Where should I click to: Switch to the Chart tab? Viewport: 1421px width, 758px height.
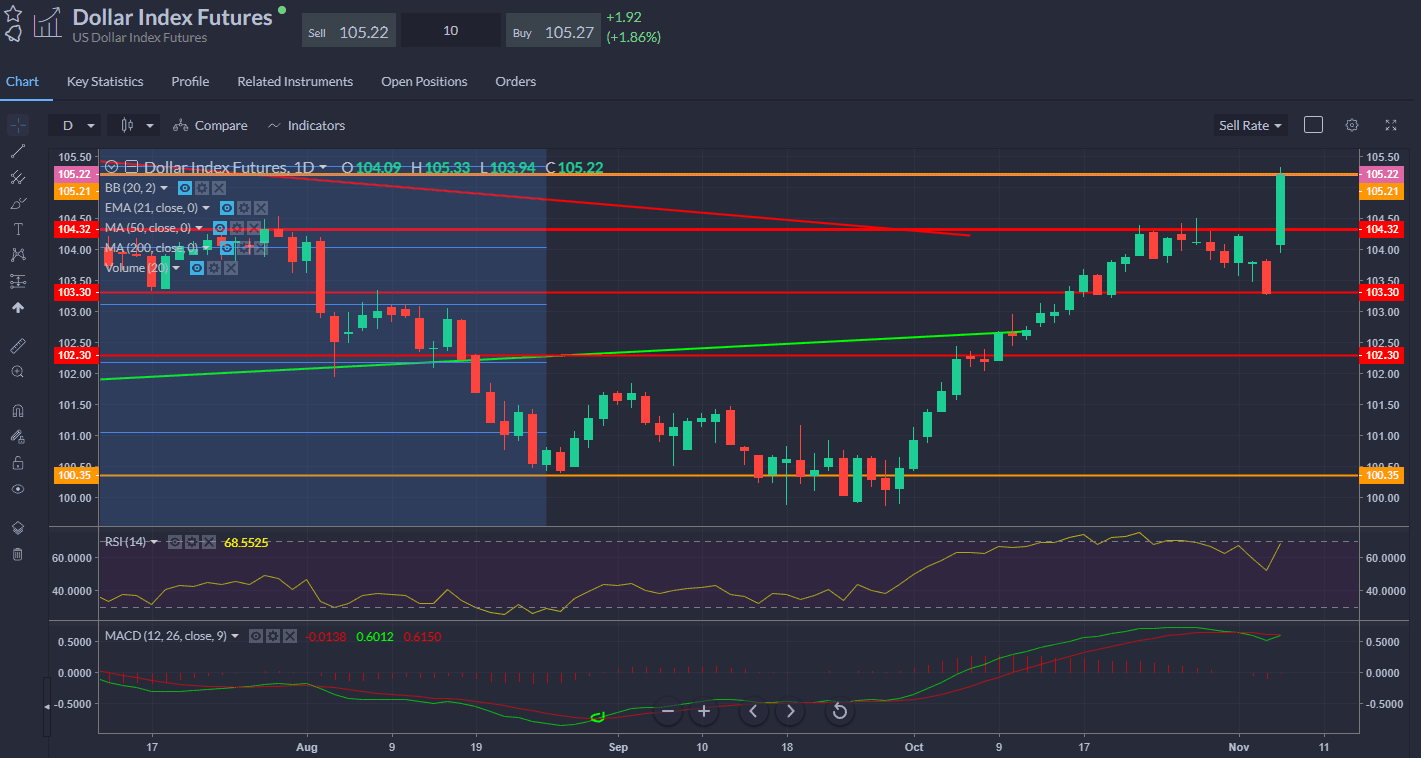pyautogui.click(x=22, y=82)
